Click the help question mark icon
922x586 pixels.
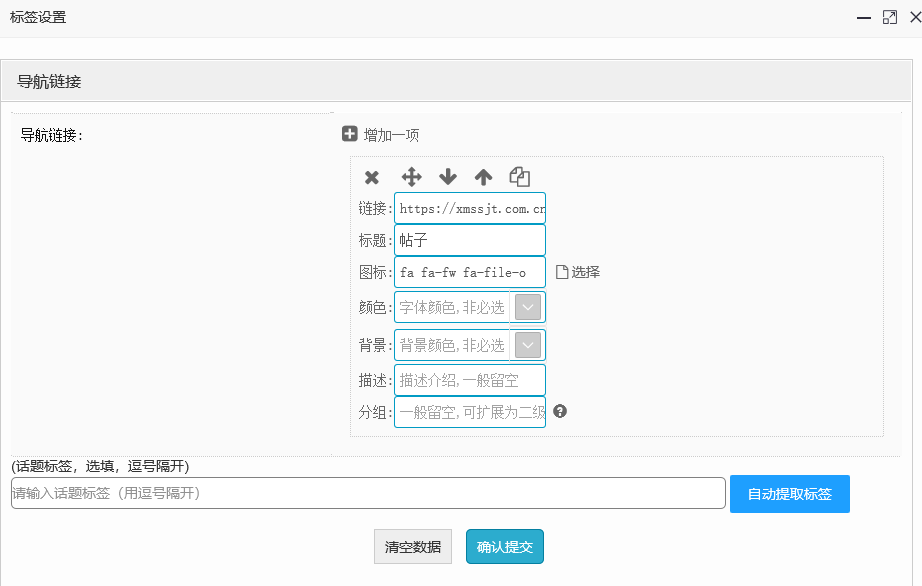pos(560,411)
